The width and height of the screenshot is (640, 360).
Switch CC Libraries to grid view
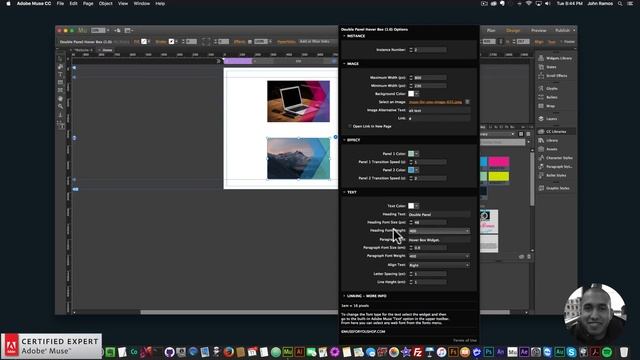coord(521,134)
